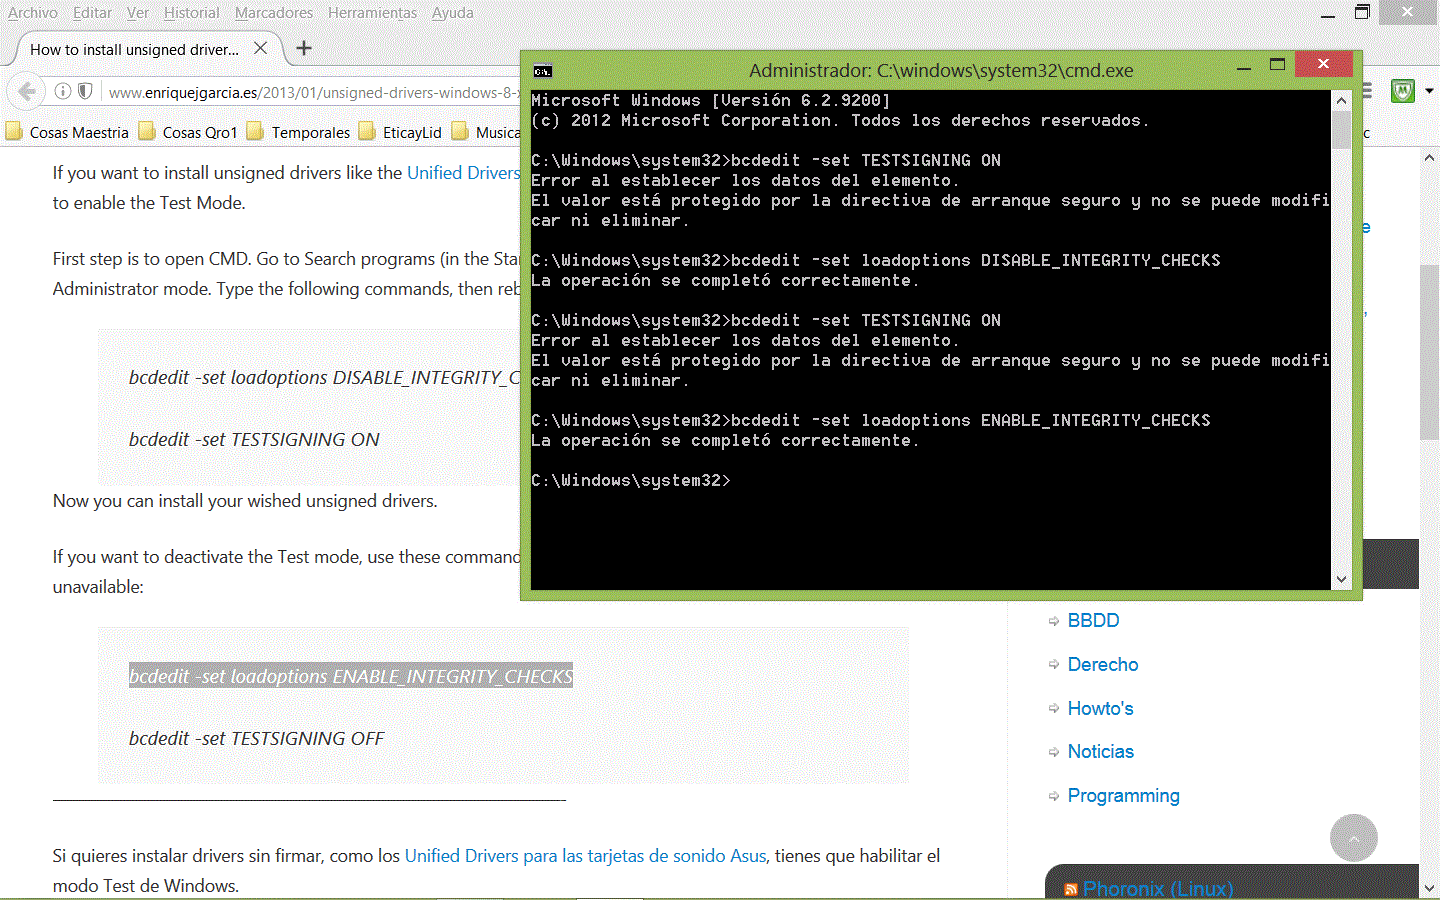This screenshot has width=1440, height=900.
Task: Click the tracking protection shield icon
Action: (x=86, y=92)
